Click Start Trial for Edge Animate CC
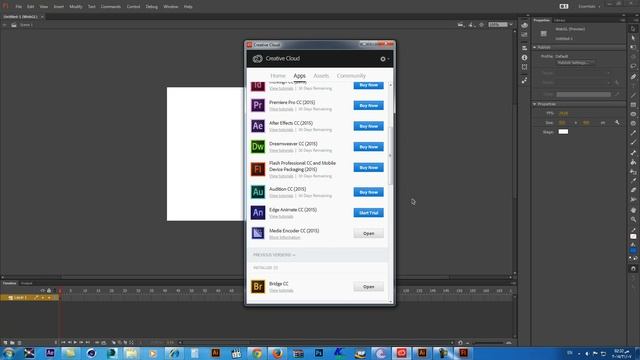Screen dimensions: 640x360 click(x=369, y=213)
